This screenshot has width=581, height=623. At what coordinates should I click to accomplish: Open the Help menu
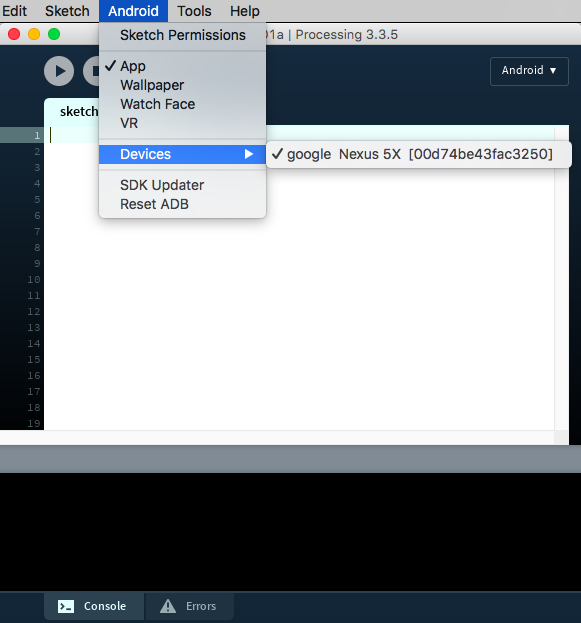[x=245, y=11]
